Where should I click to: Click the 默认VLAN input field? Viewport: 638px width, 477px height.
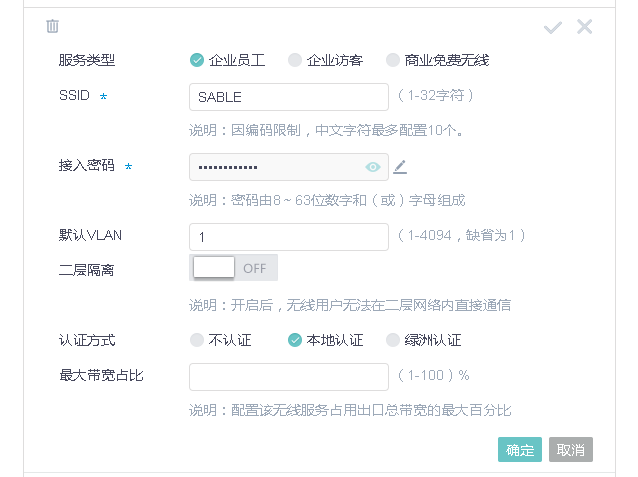[x=288, y=237]
